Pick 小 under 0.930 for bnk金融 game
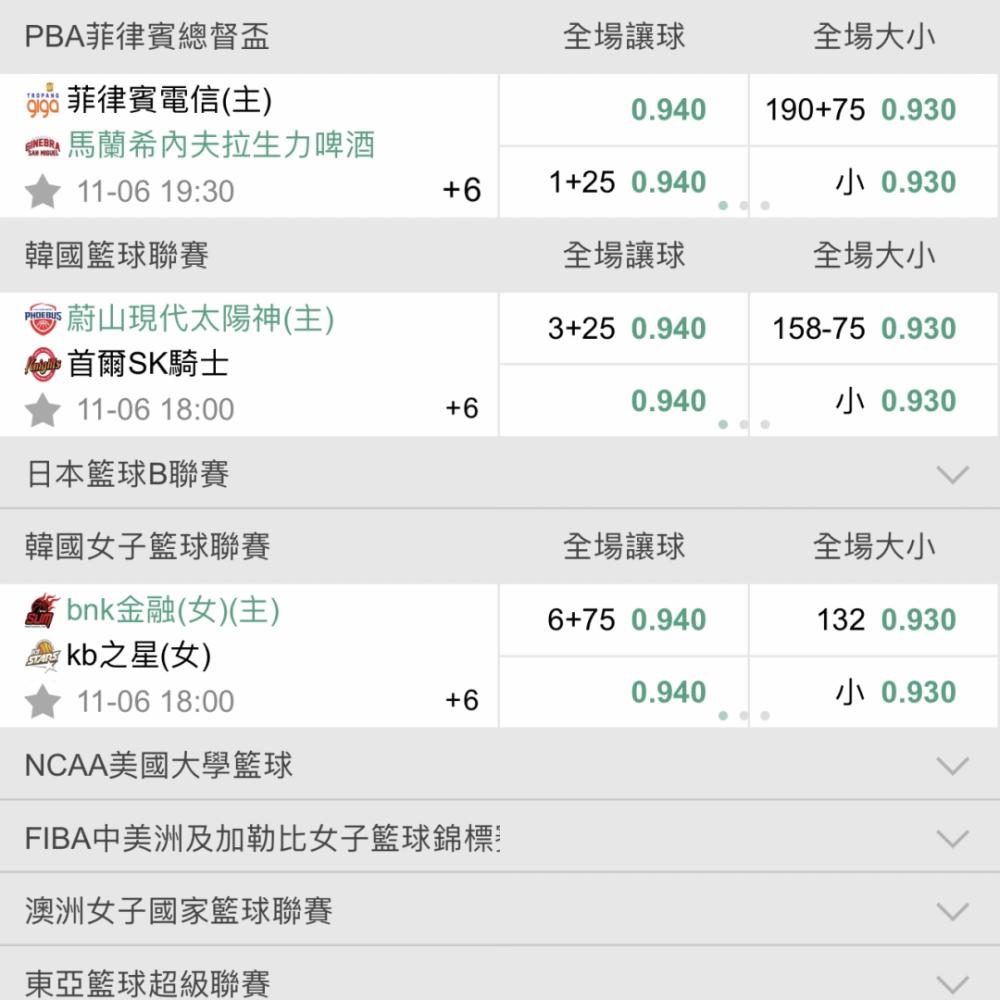1000x1000 pixels. pyautogui.click(x=873, y=692)
